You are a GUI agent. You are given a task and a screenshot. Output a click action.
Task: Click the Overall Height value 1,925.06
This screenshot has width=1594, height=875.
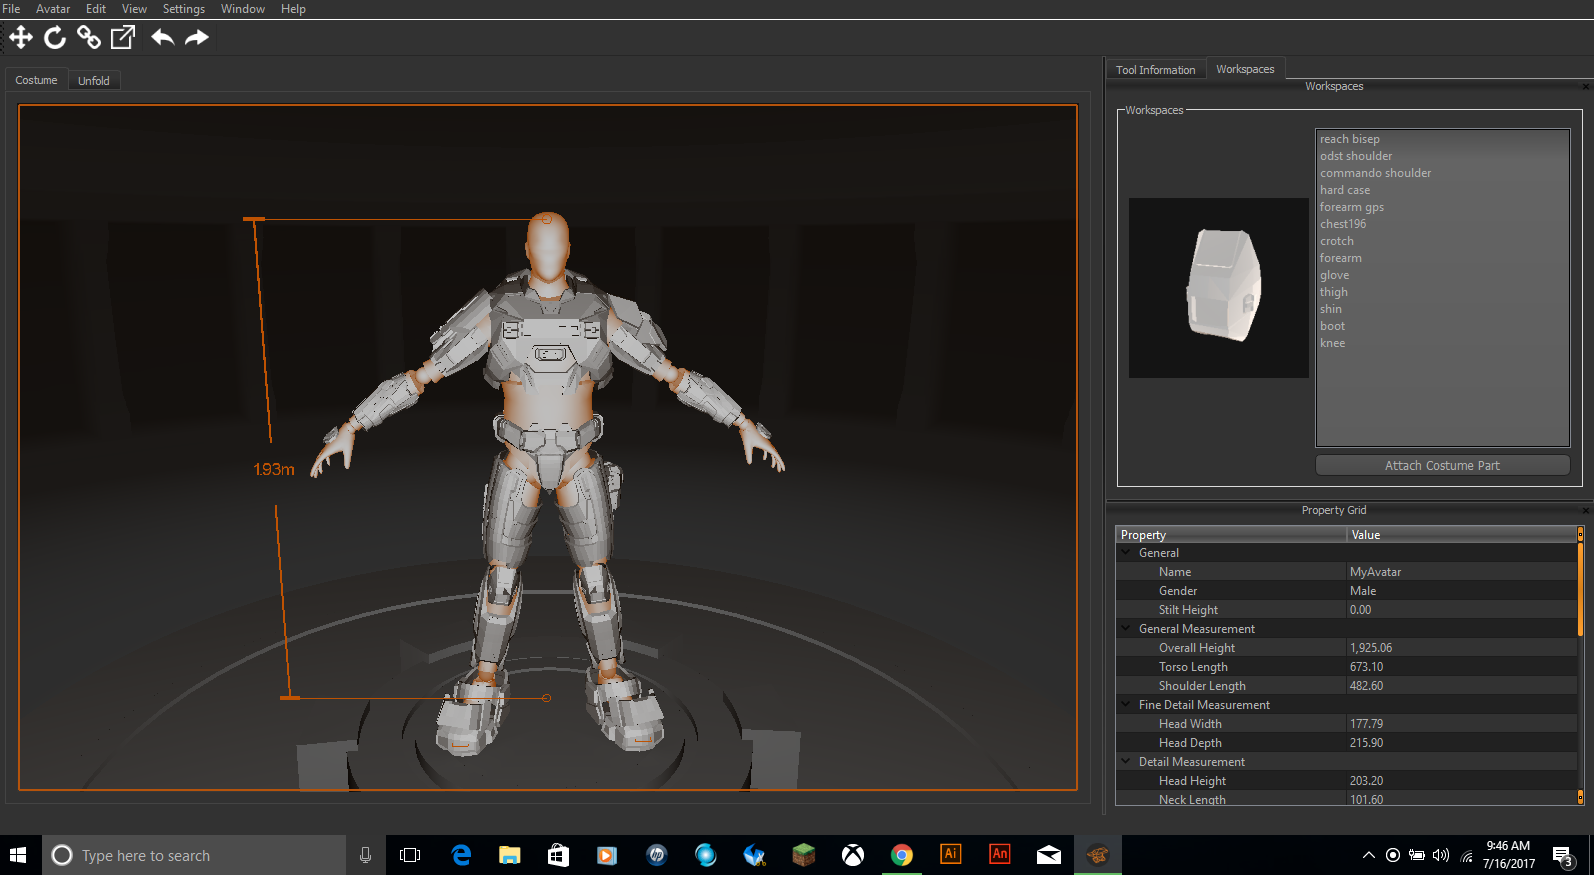pos(1461,648)
